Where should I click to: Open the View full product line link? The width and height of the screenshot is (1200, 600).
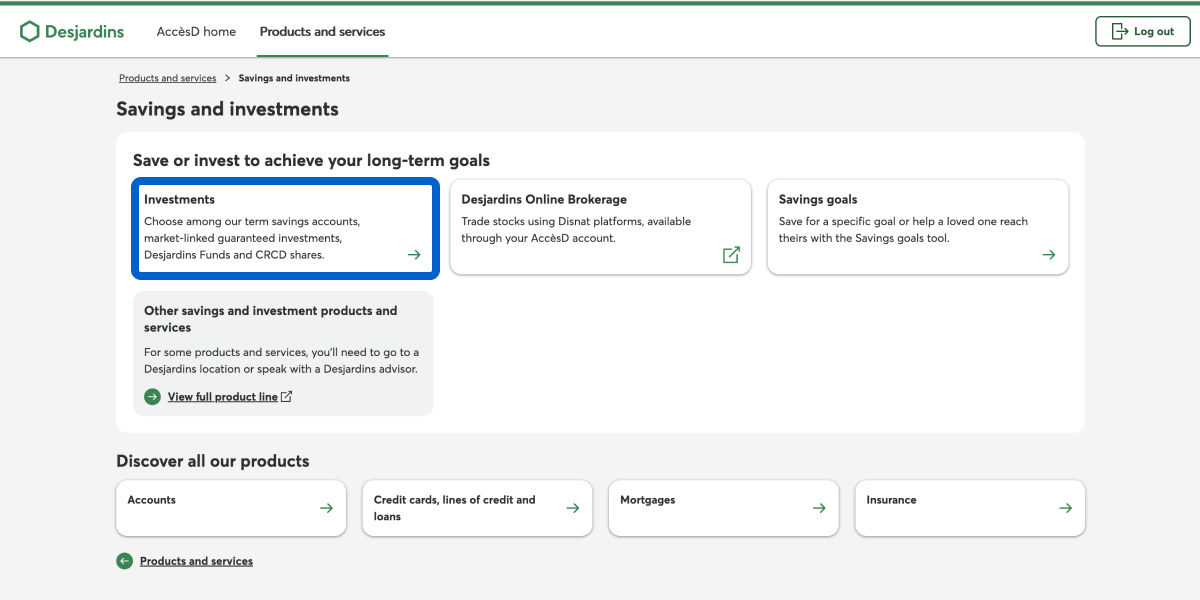(223, 397)
